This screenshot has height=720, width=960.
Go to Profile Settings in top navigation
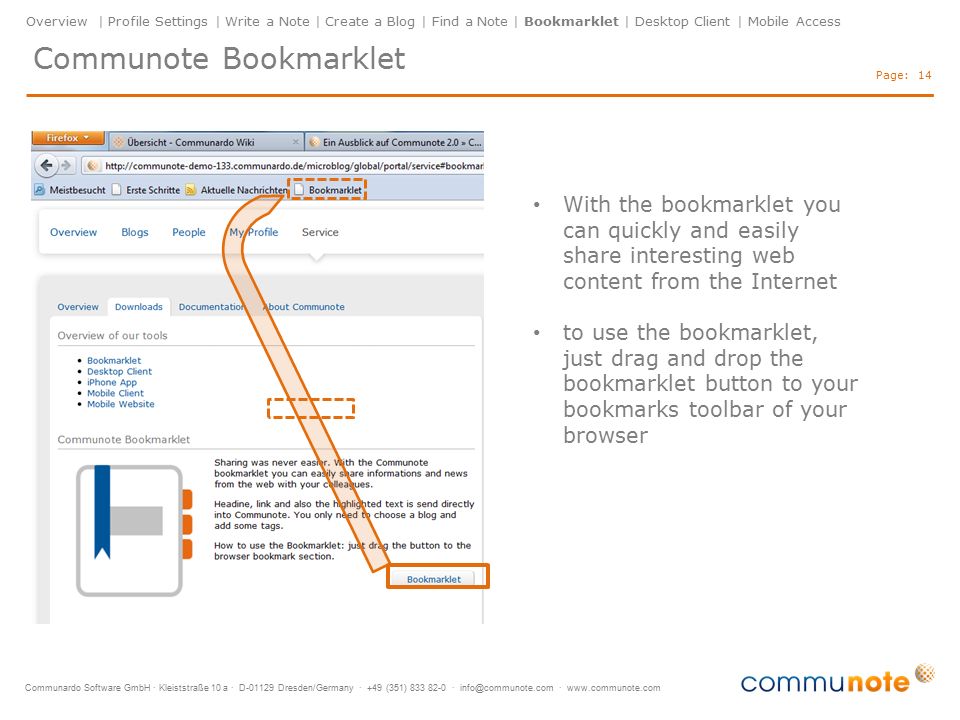click(x=157, y=21)
